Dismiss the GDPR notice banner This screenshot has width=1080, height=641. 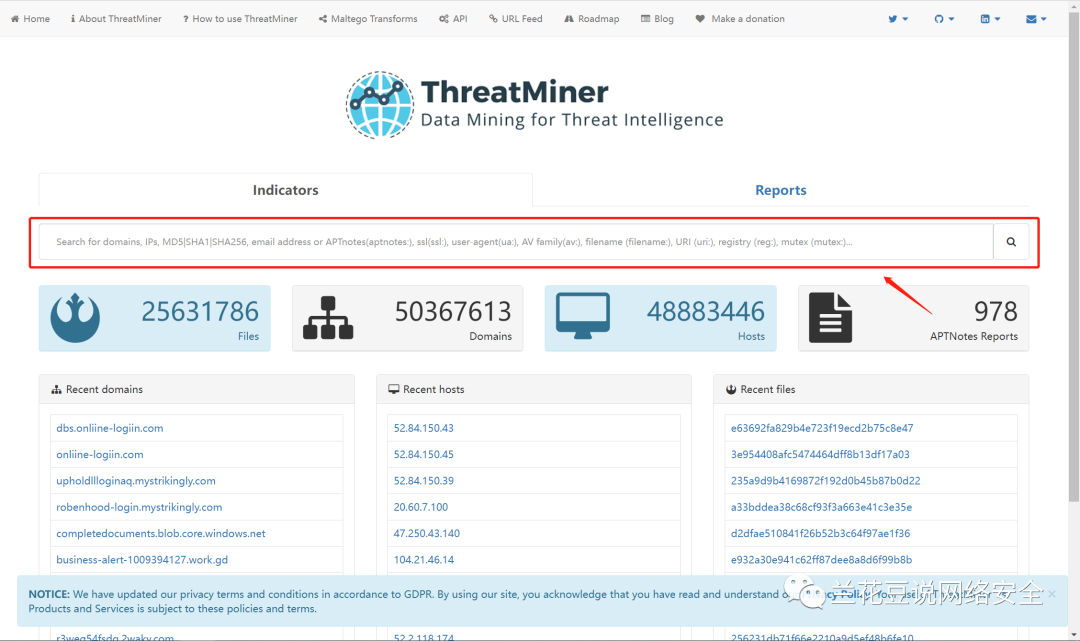pos(1052,593)
